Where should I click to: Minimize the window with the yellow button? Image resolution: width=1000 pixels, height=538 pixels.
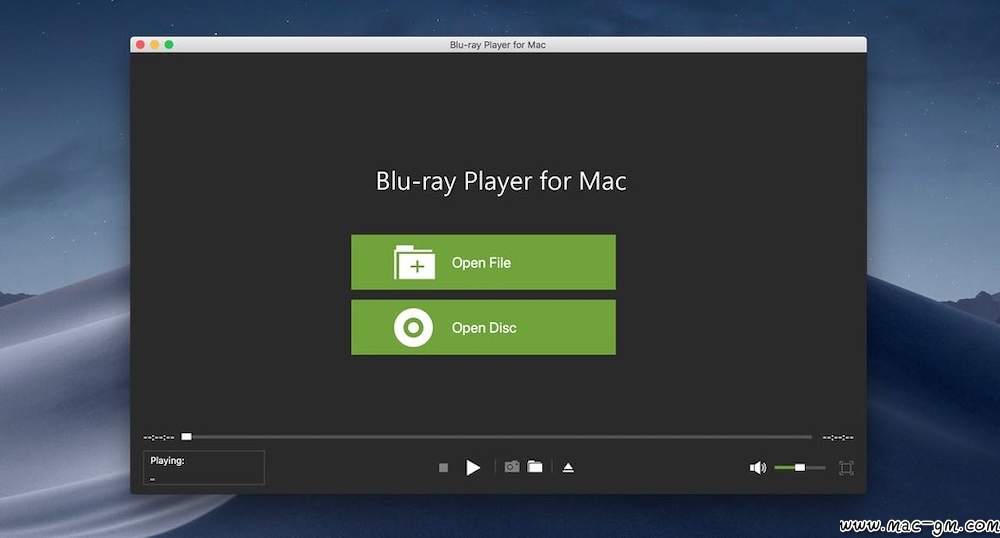(154, 45)
